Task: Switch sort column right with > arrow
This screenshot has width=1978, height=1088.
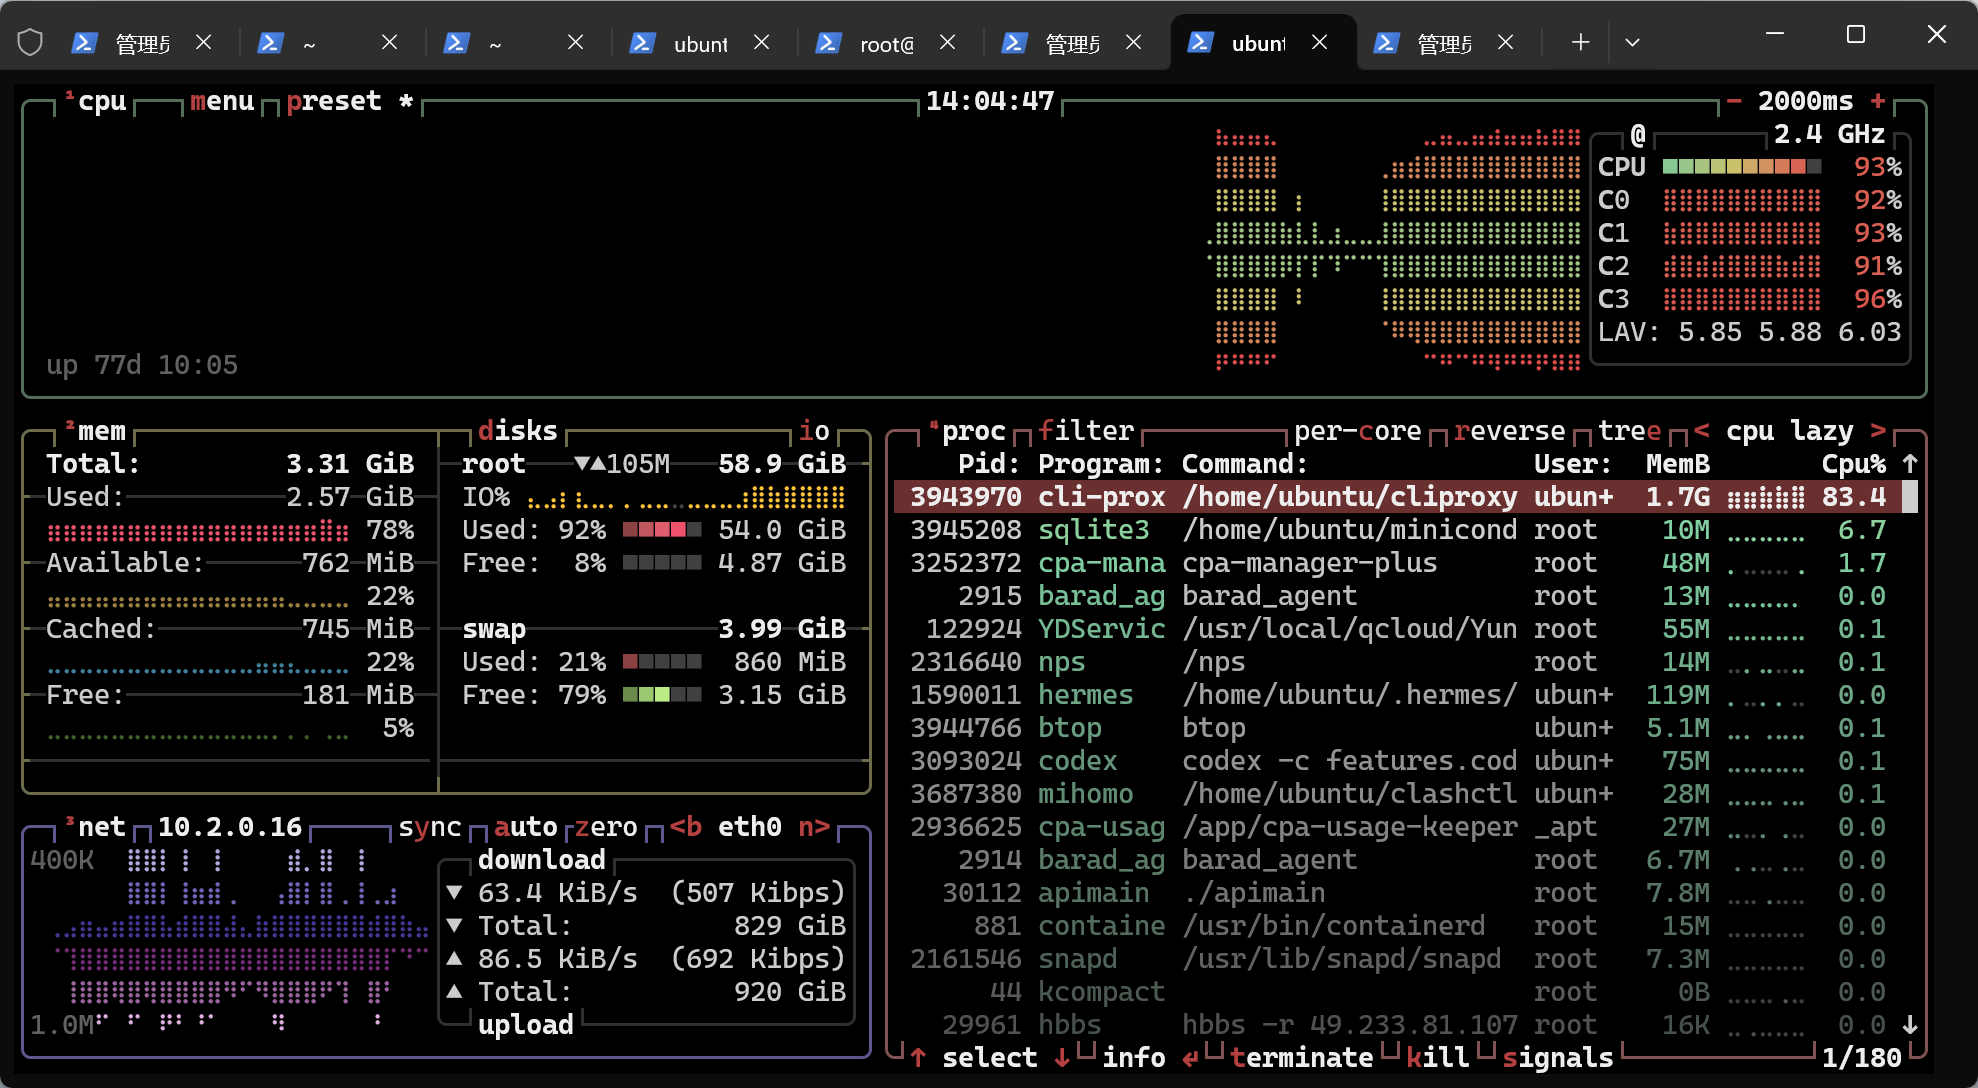Action: pos(1878,431)
